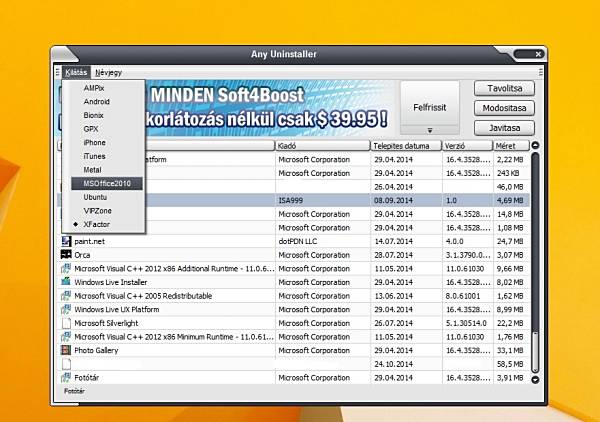
Task: Switch to the Ubuntu skin
Action: pos(95,197)
